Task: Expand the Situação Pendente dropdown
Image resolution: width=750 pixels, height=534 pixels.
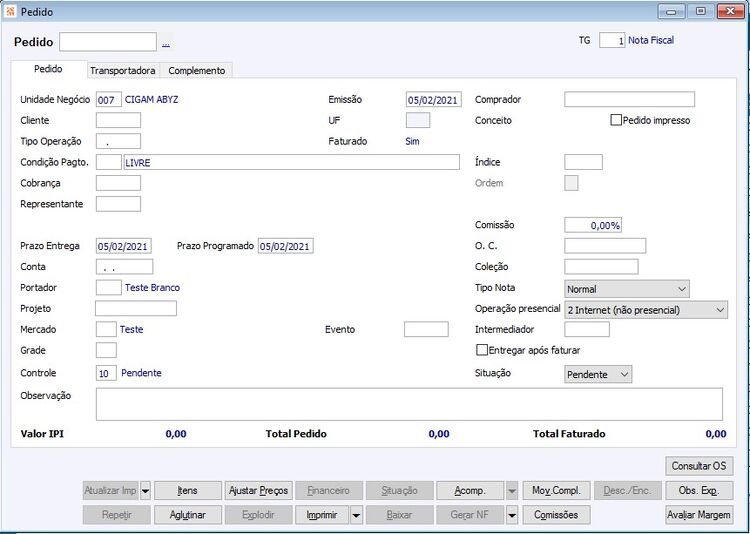Action: click(598, 374)
